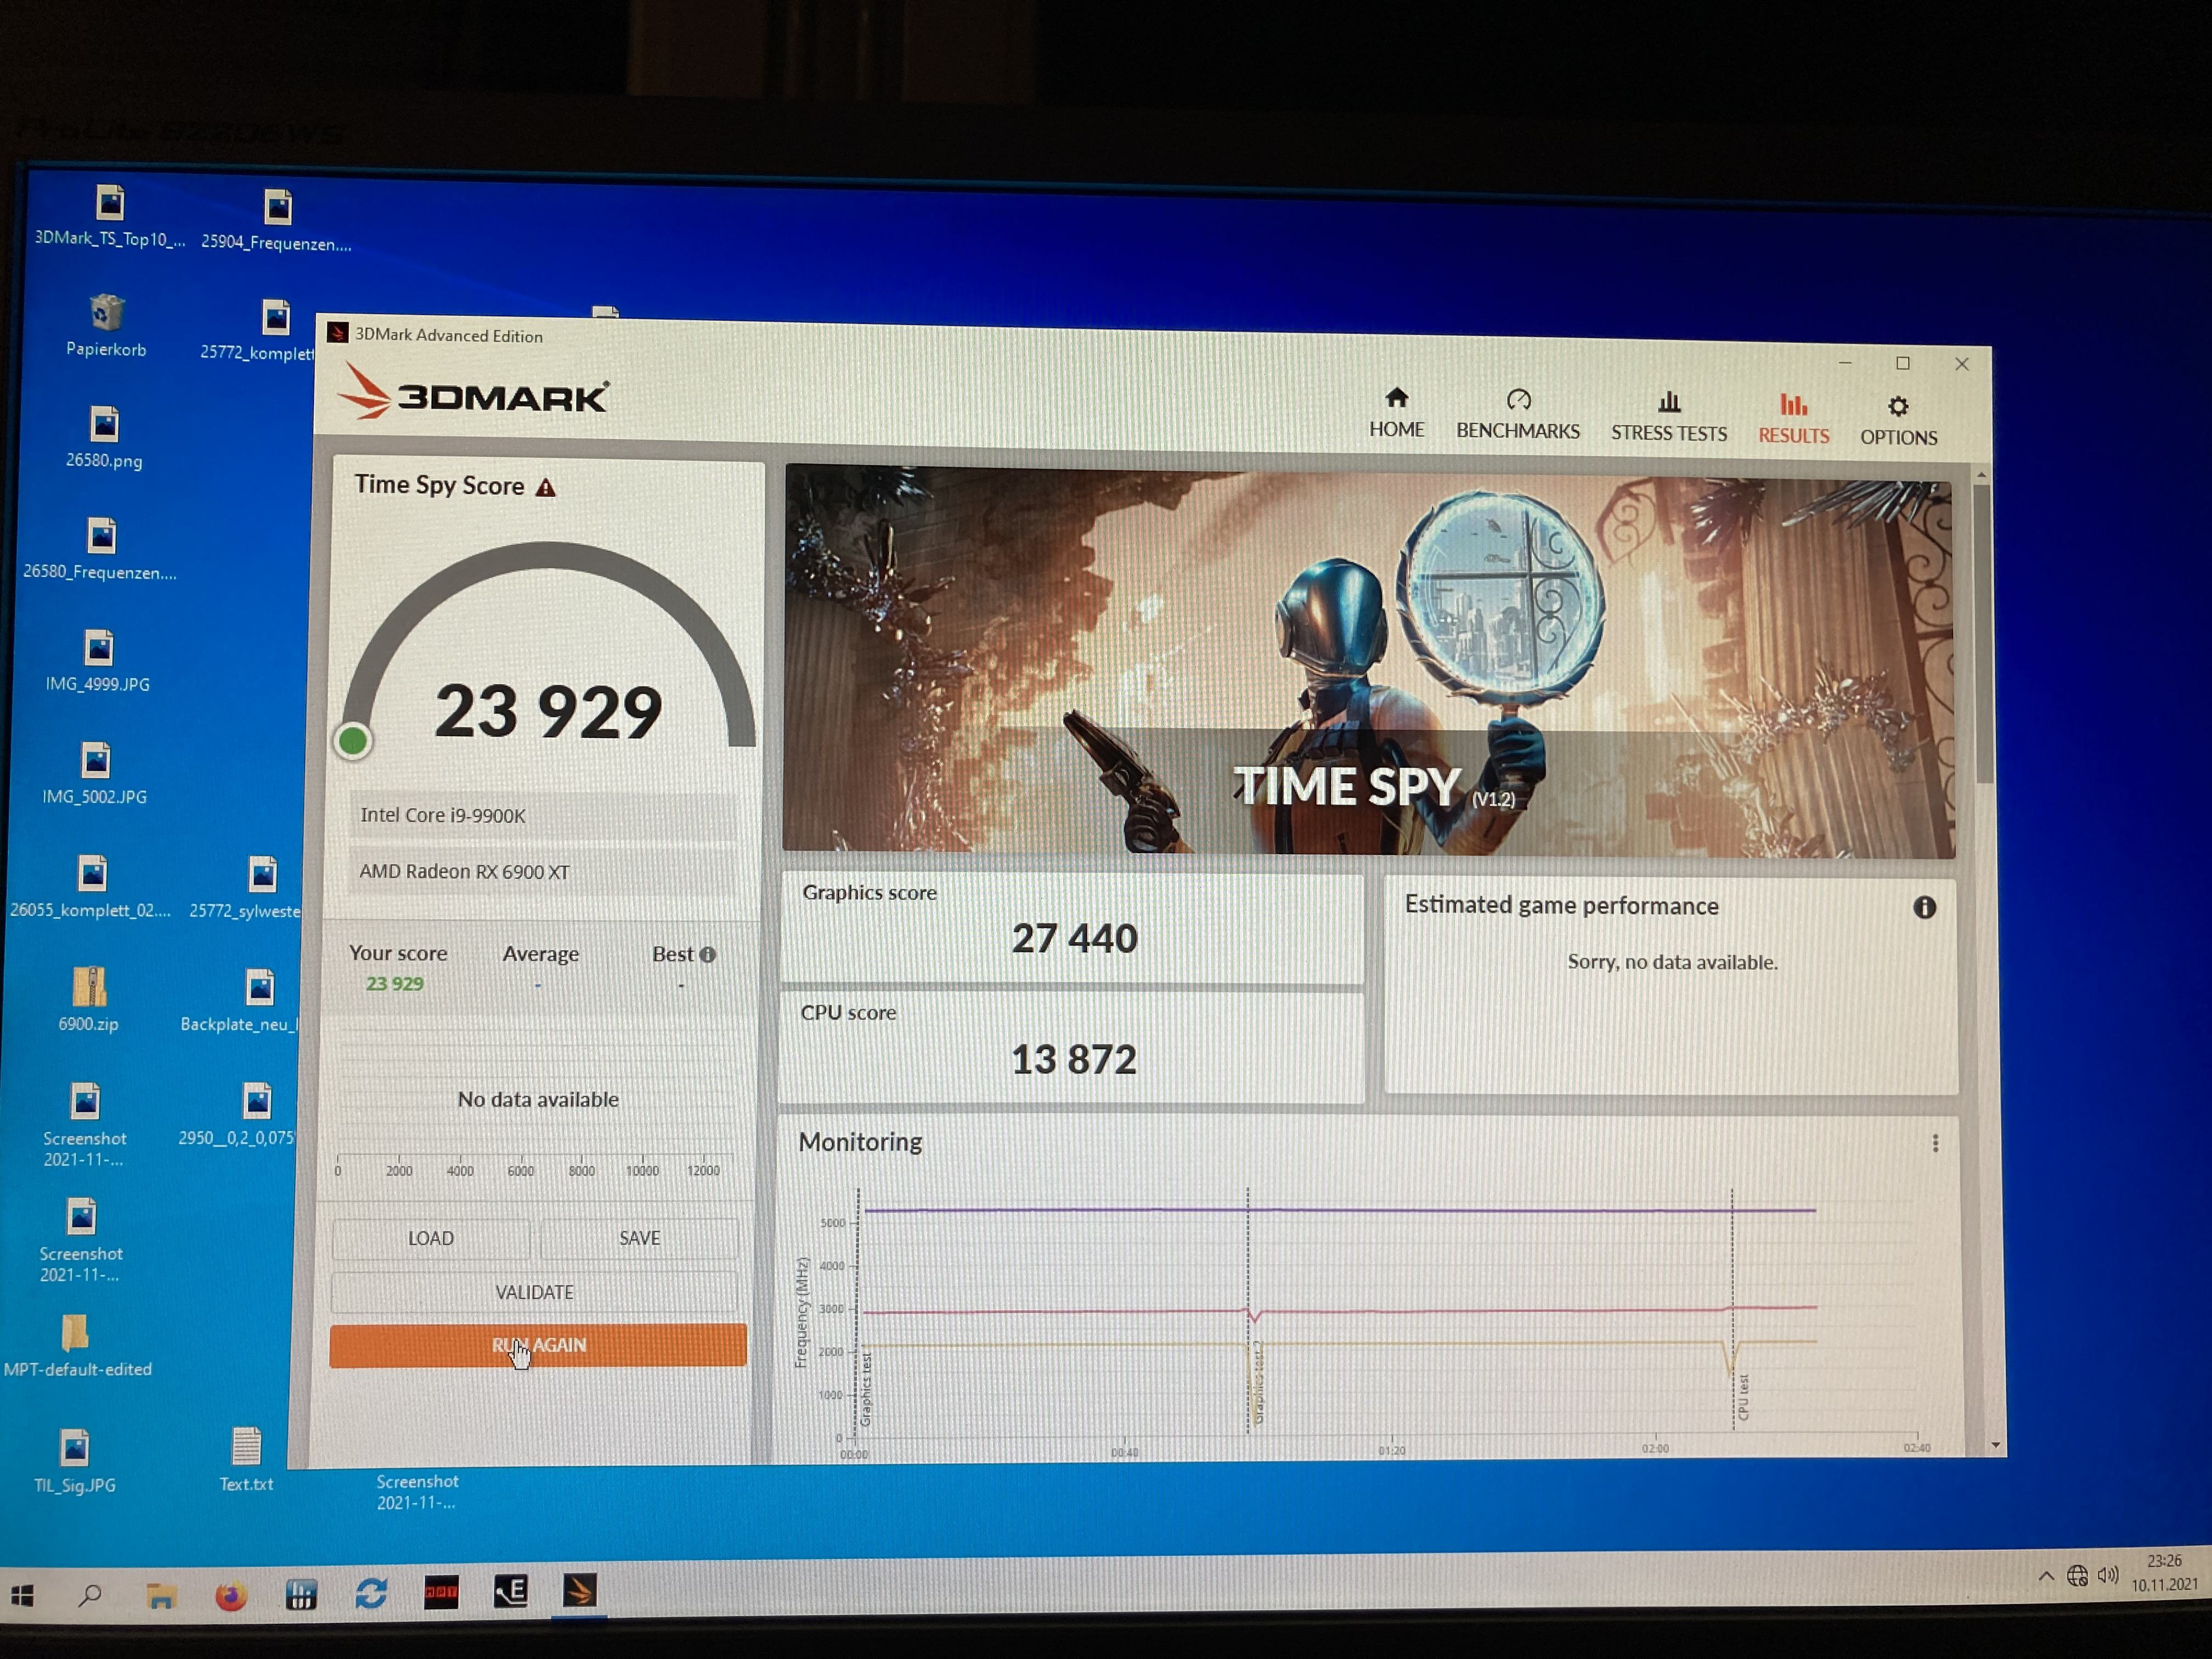Screen dimensions: 2212x1659
Task: Click the Intel Core i9-9900K label
Action: [442, 815]
